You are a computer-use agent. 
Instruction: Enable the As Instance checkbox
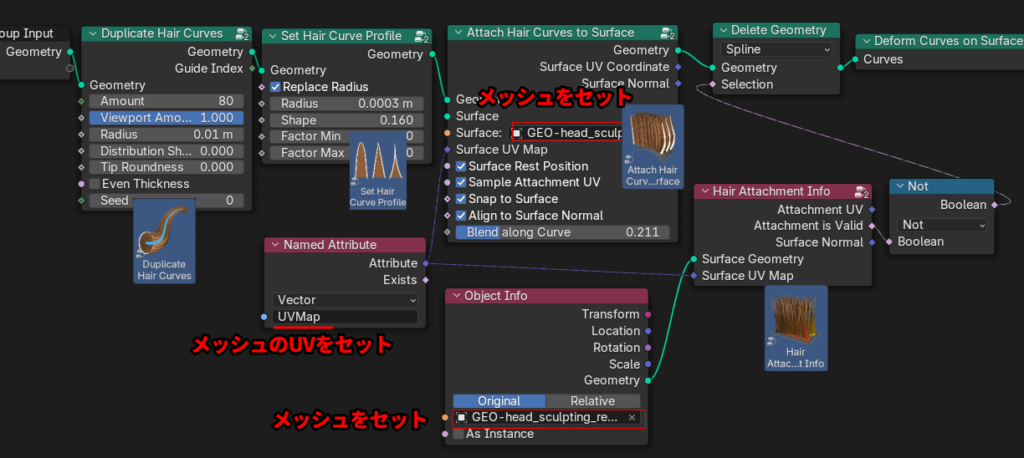pyautogui.click(x=459, y=434)
